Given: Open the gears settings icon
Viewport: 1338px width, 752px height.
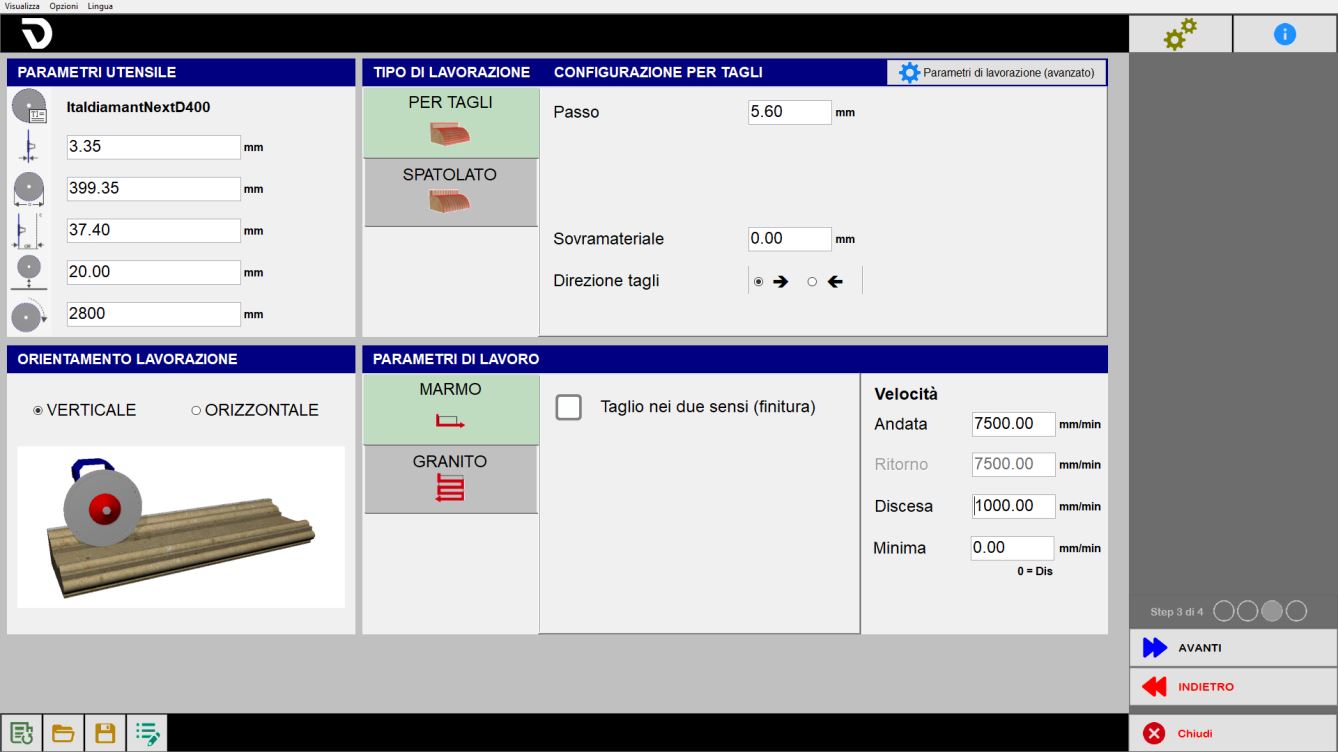Looking at the screenshot, I should (1180, 35).
